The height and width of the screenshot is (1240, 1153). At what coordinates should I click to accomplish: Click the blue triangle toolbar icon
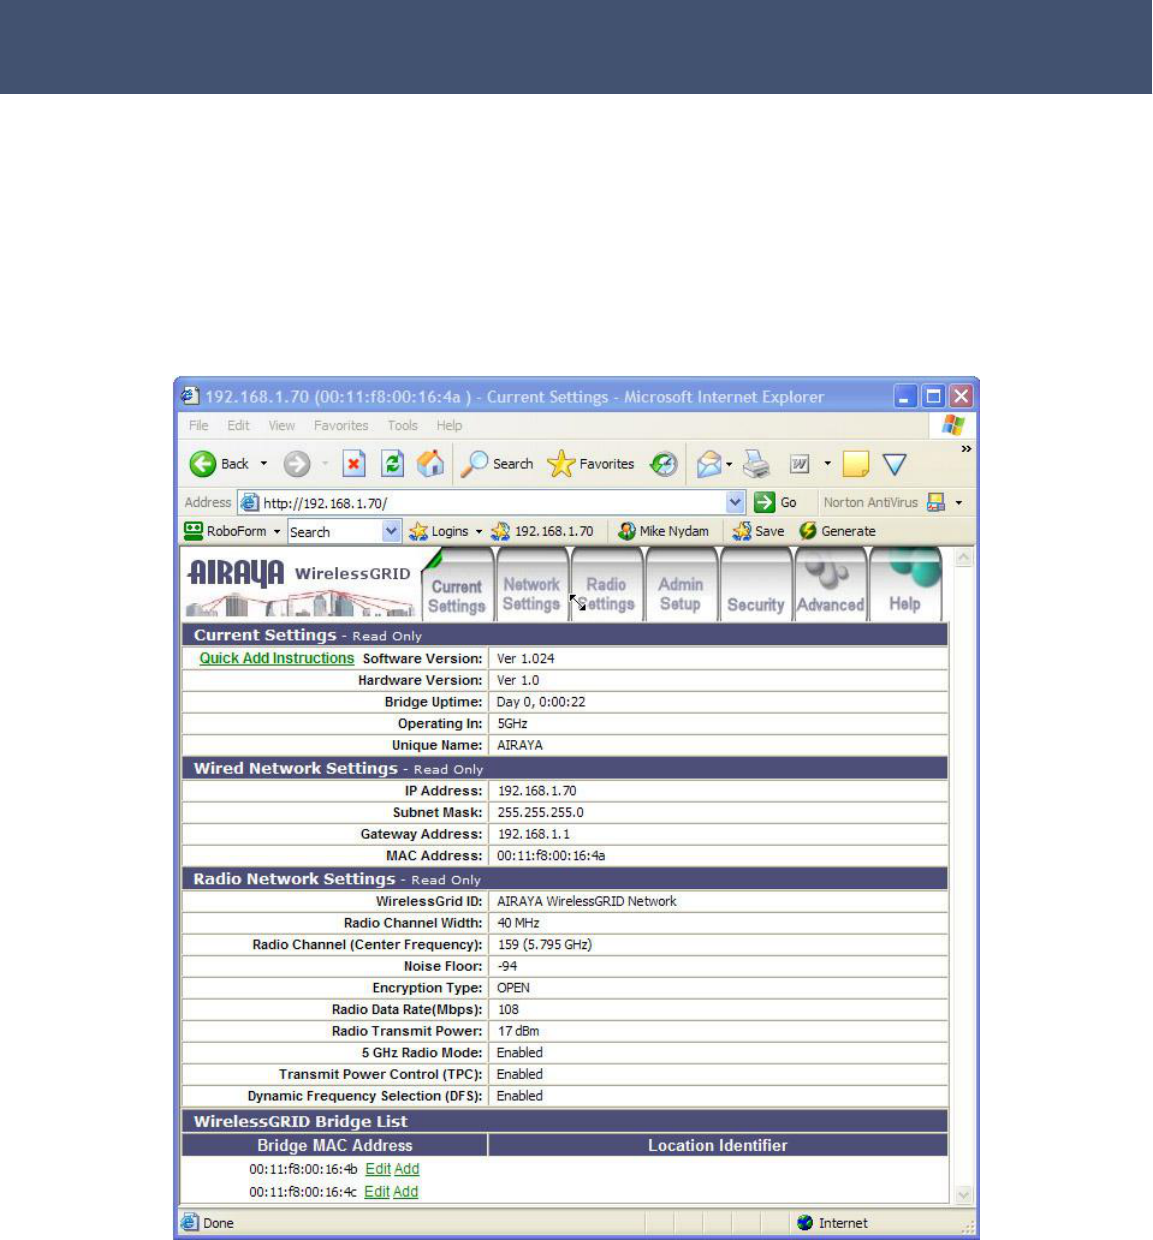click(895, 464)
